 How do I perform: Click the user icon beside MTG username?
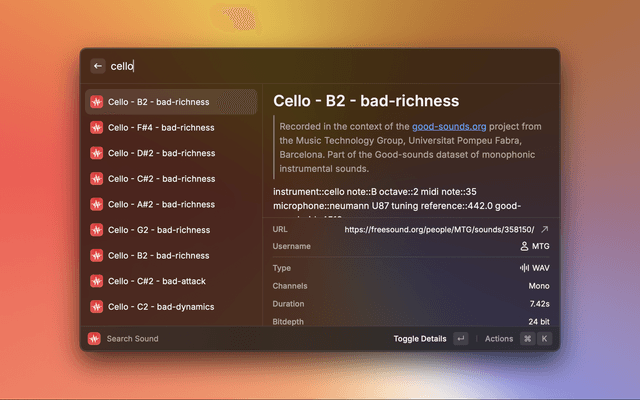coord(524,246)
